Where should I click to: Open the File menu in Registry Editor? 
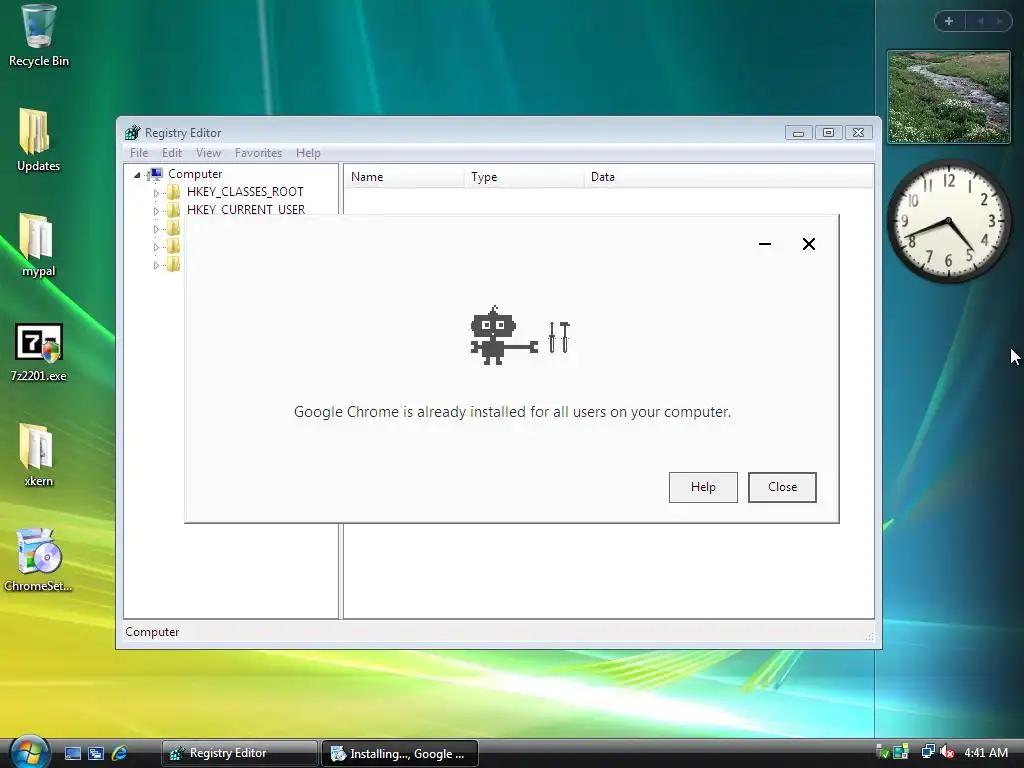tap(139, 153)
